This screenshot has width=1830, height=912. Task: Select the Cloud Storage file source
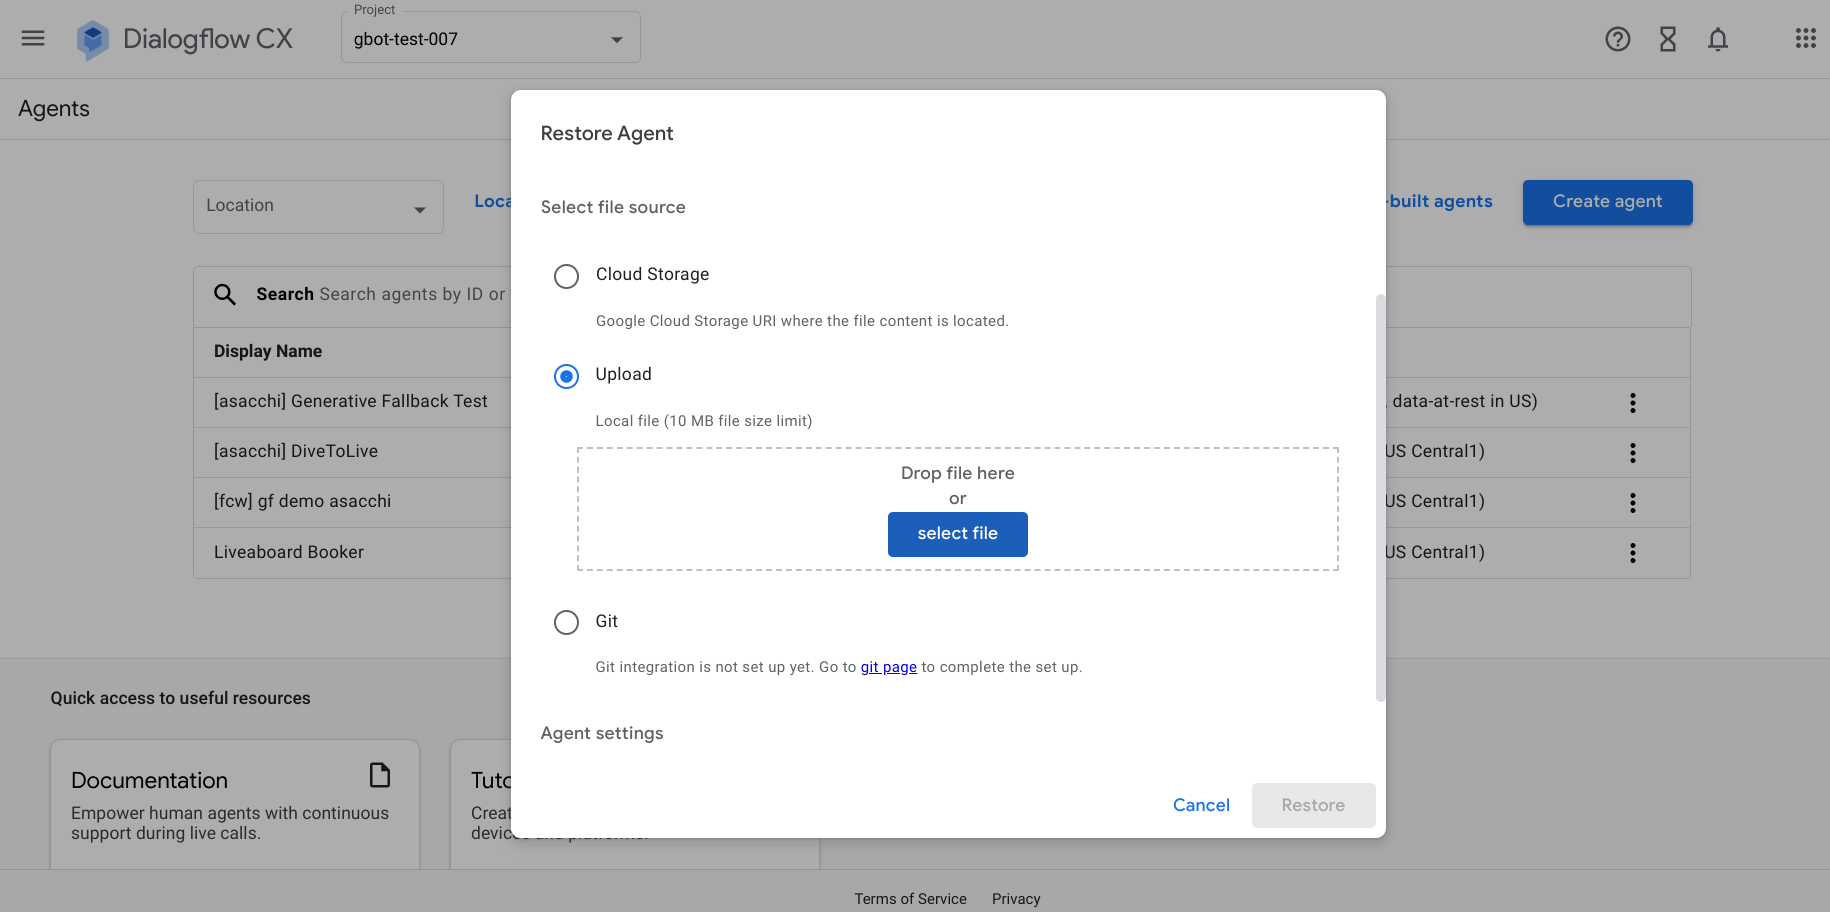(567, 276)
